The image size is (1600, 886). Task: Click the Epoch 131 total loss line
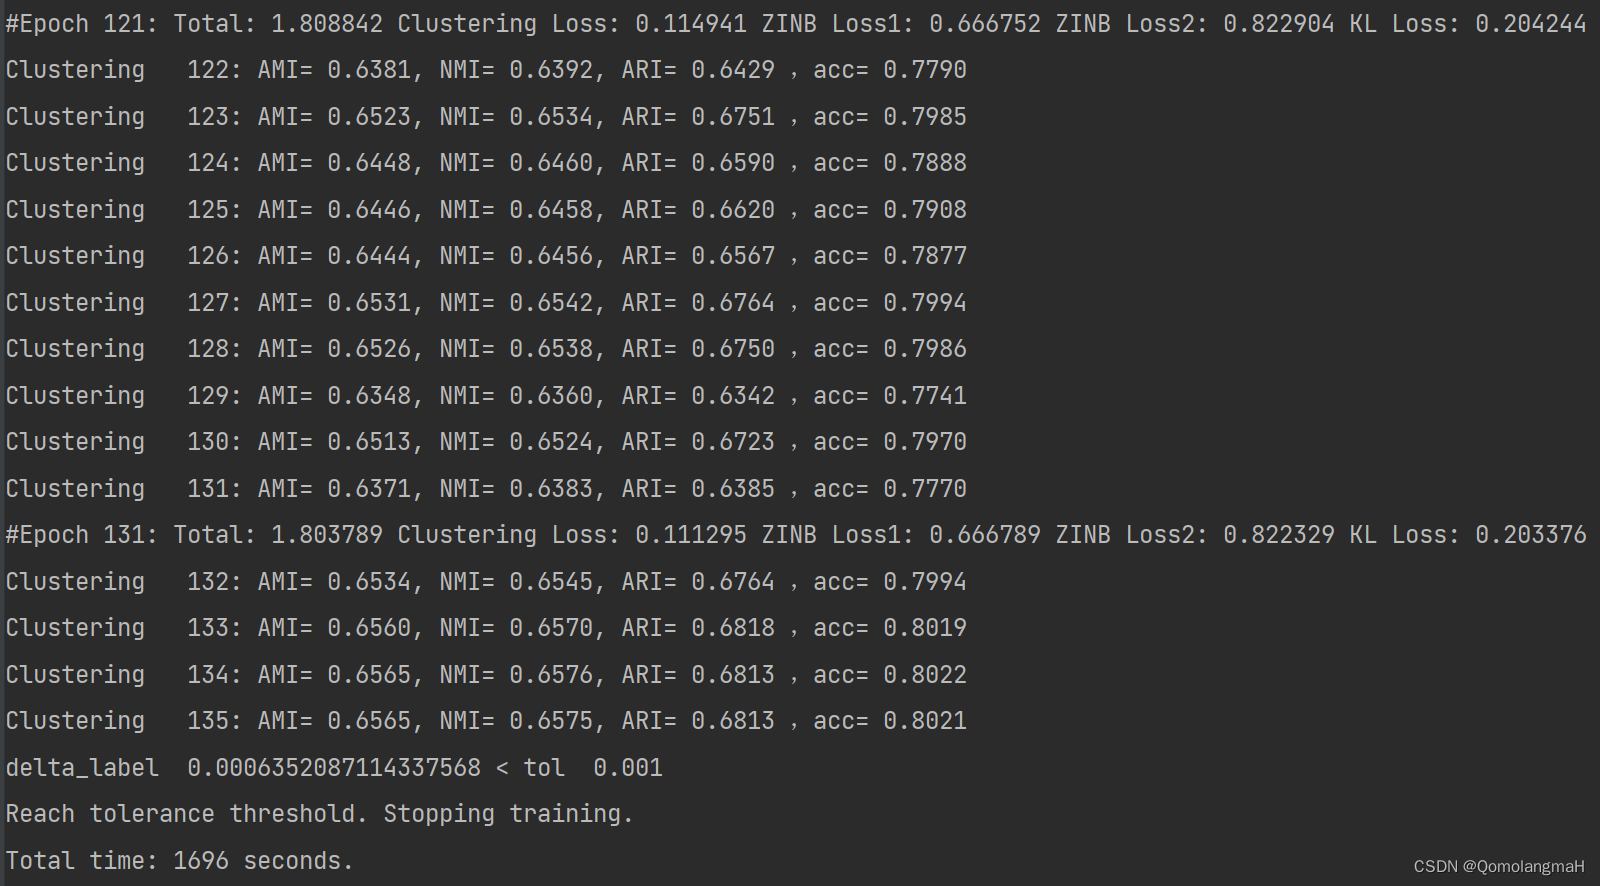click(x=796, y=535)
